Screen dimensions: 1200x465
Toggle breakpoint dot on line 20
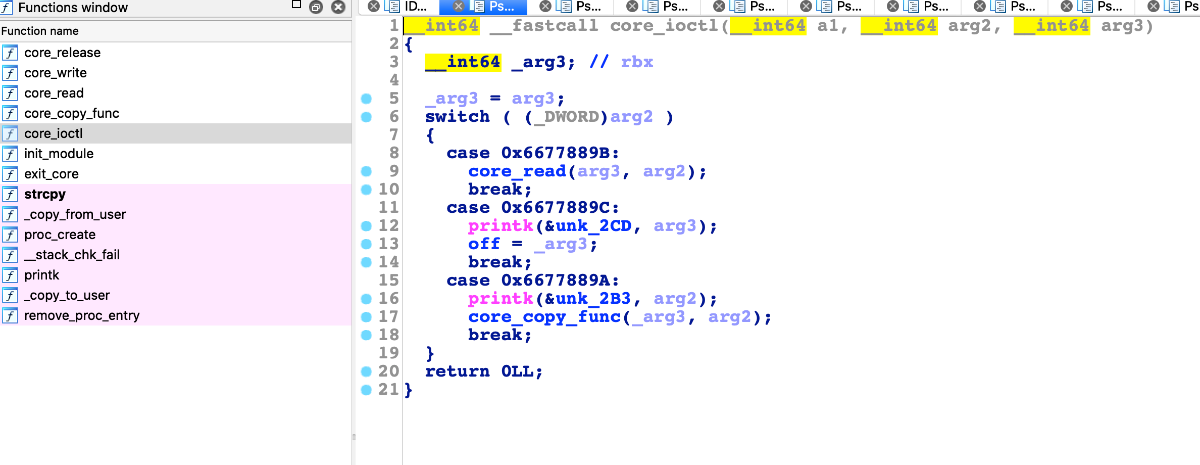tap(366, 370)
